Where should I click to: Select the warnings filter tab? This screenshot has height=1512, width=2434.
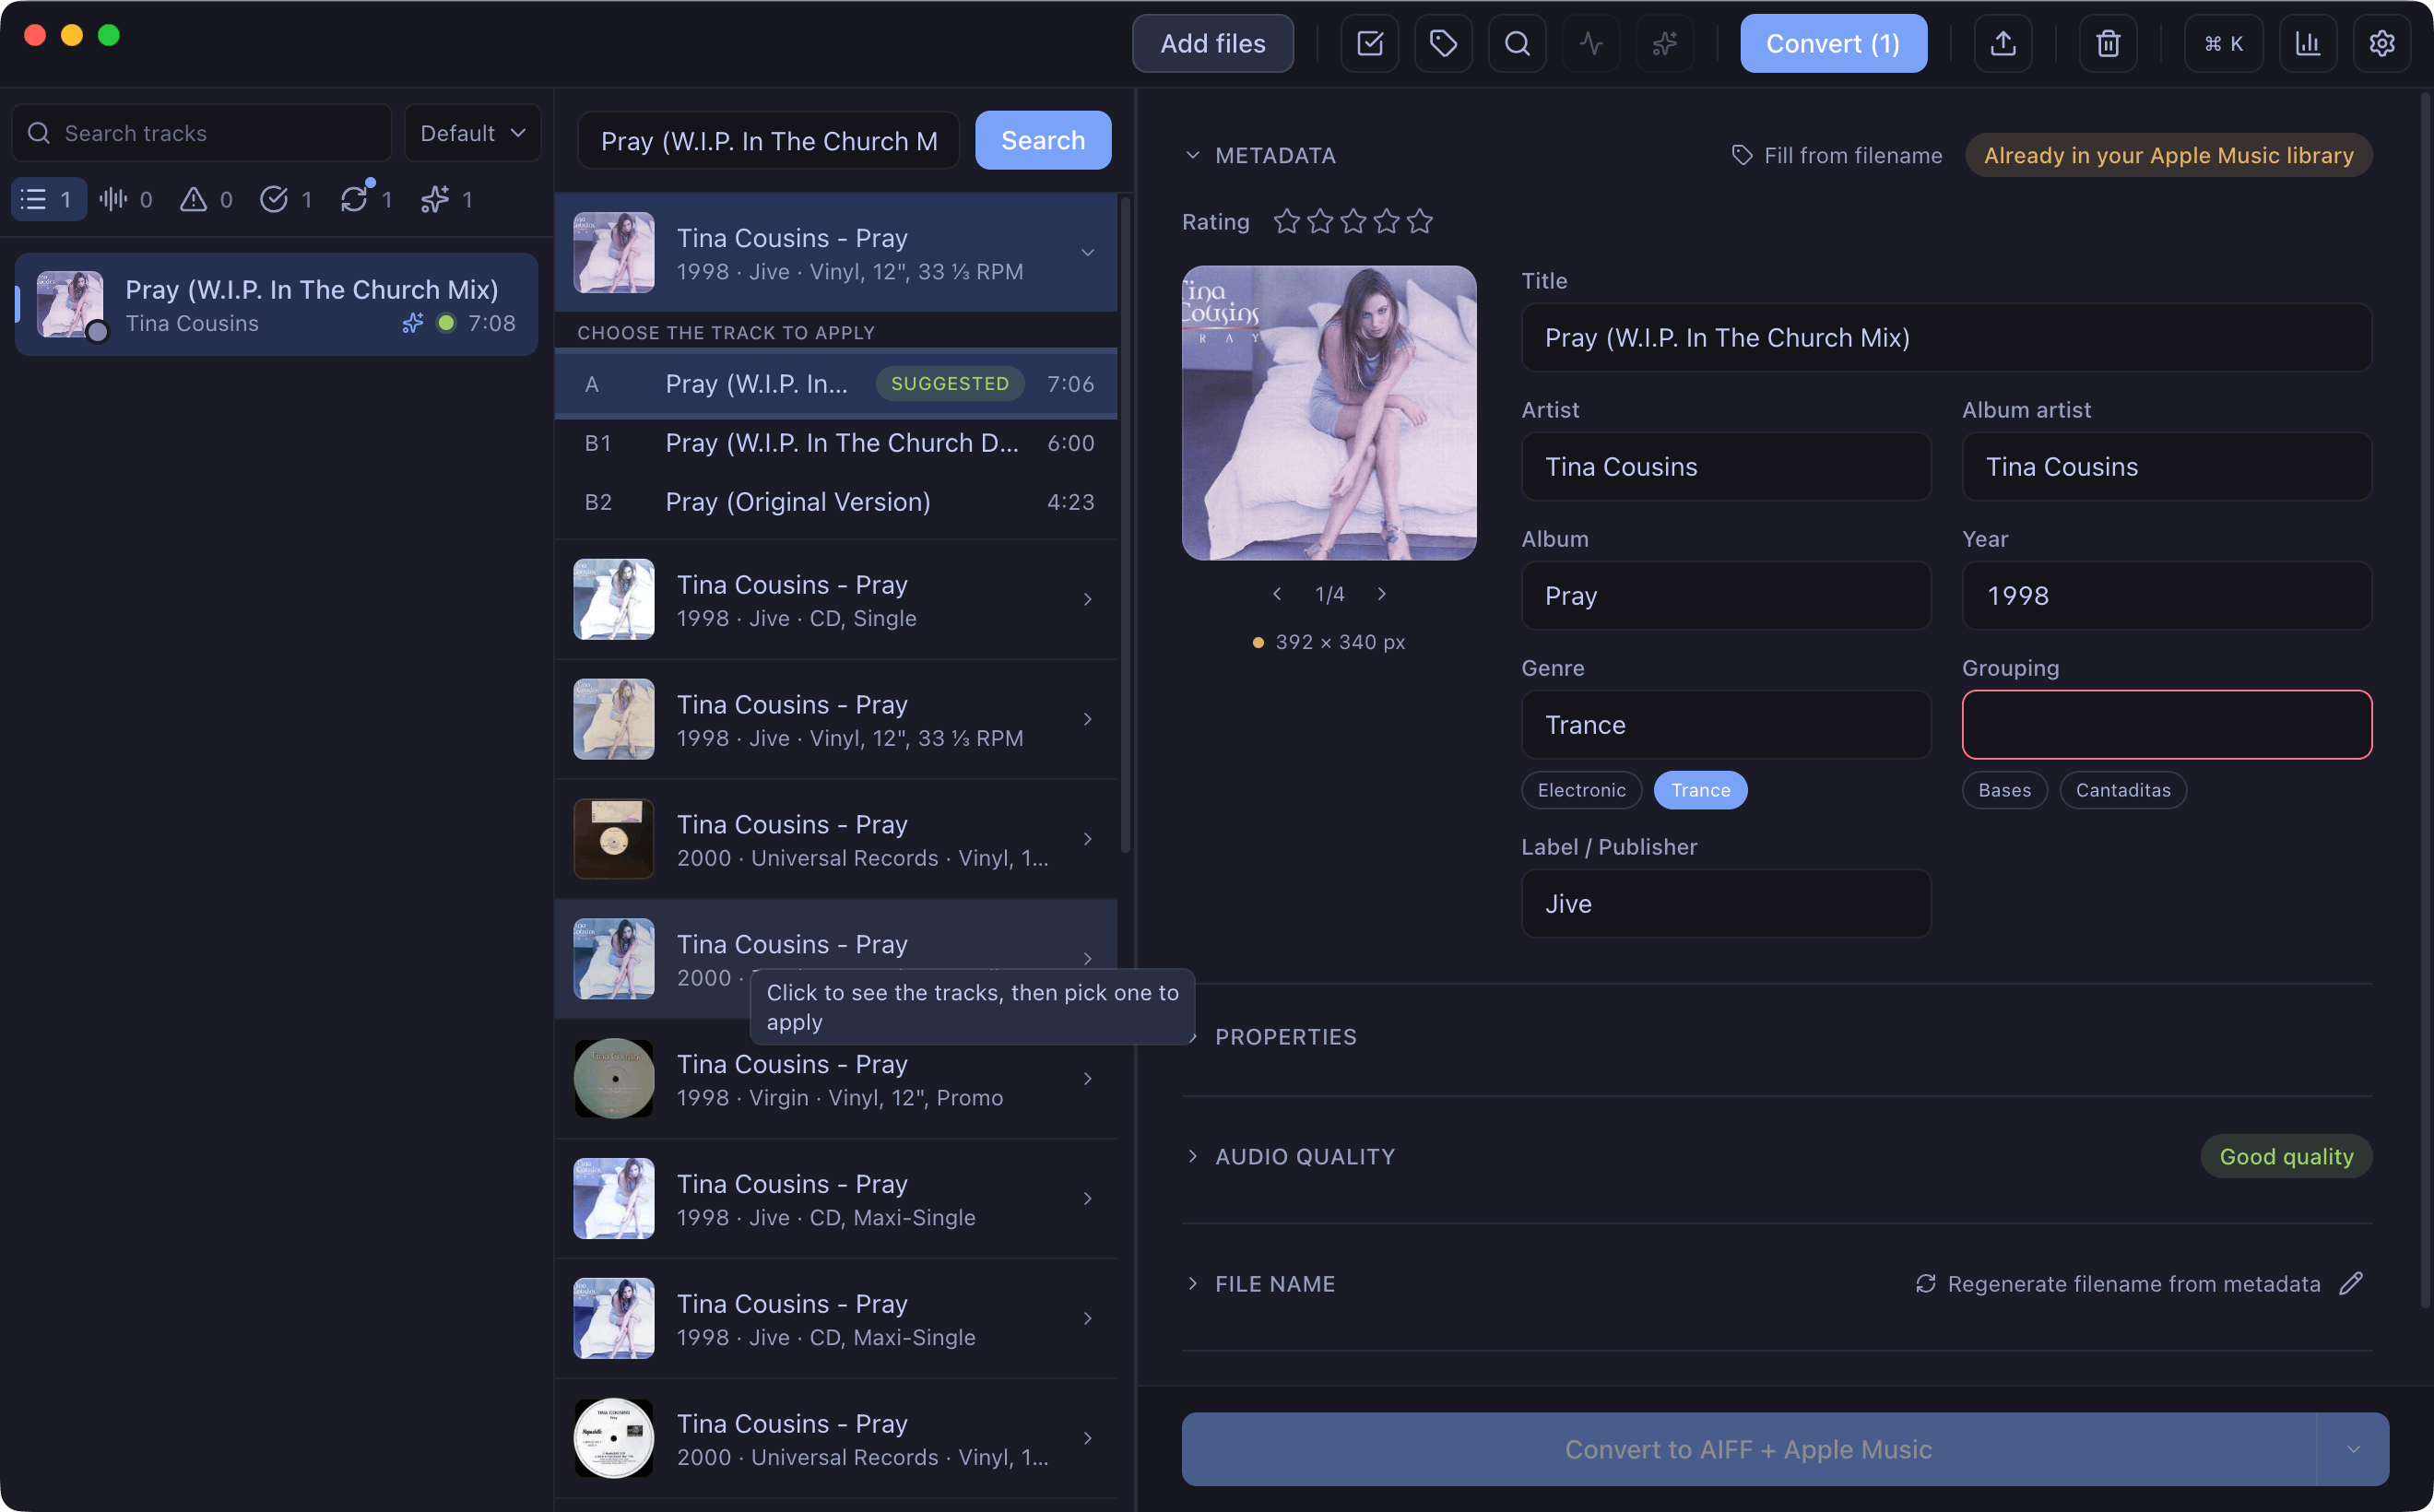(206, 199)
